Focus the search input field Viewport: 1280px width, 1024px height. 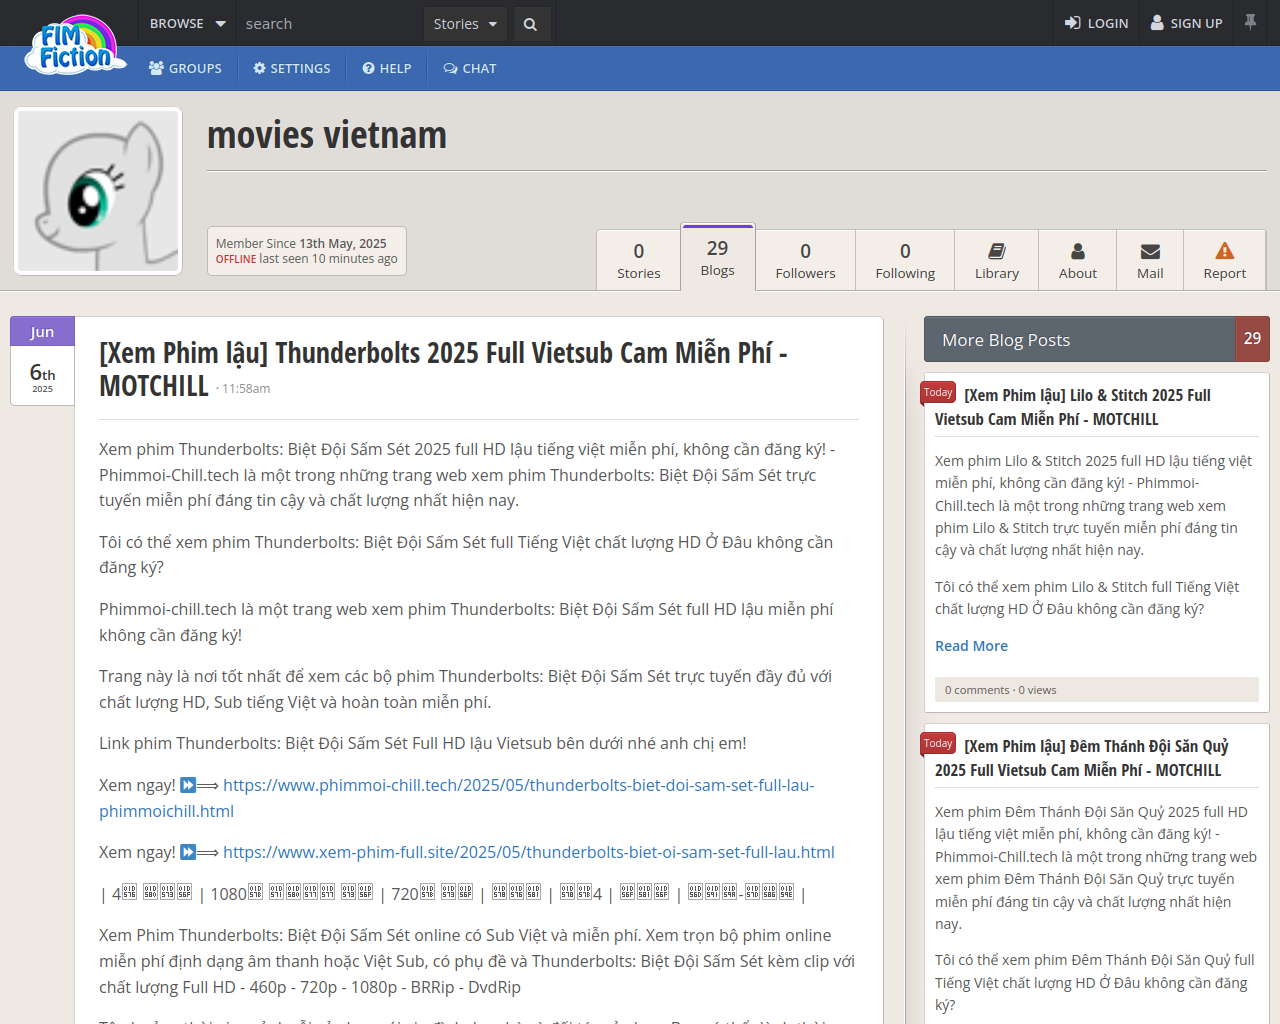pos(329,23)
